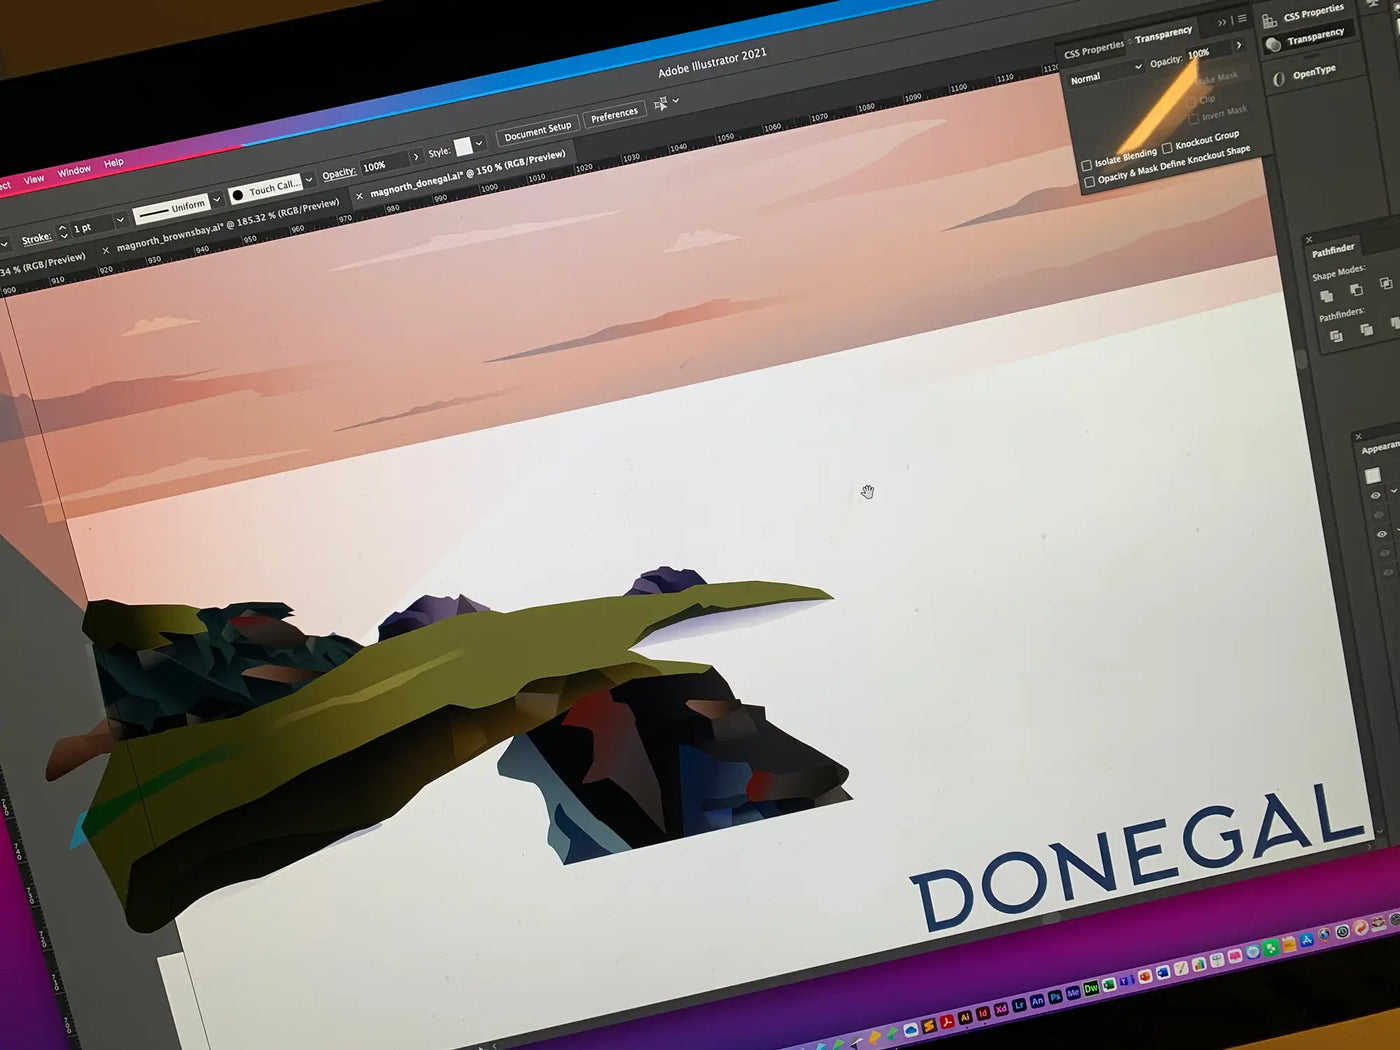Open the Touch Call brush definition dropdown
The width and height of the screenshot is (1400, 1050).
309,179
